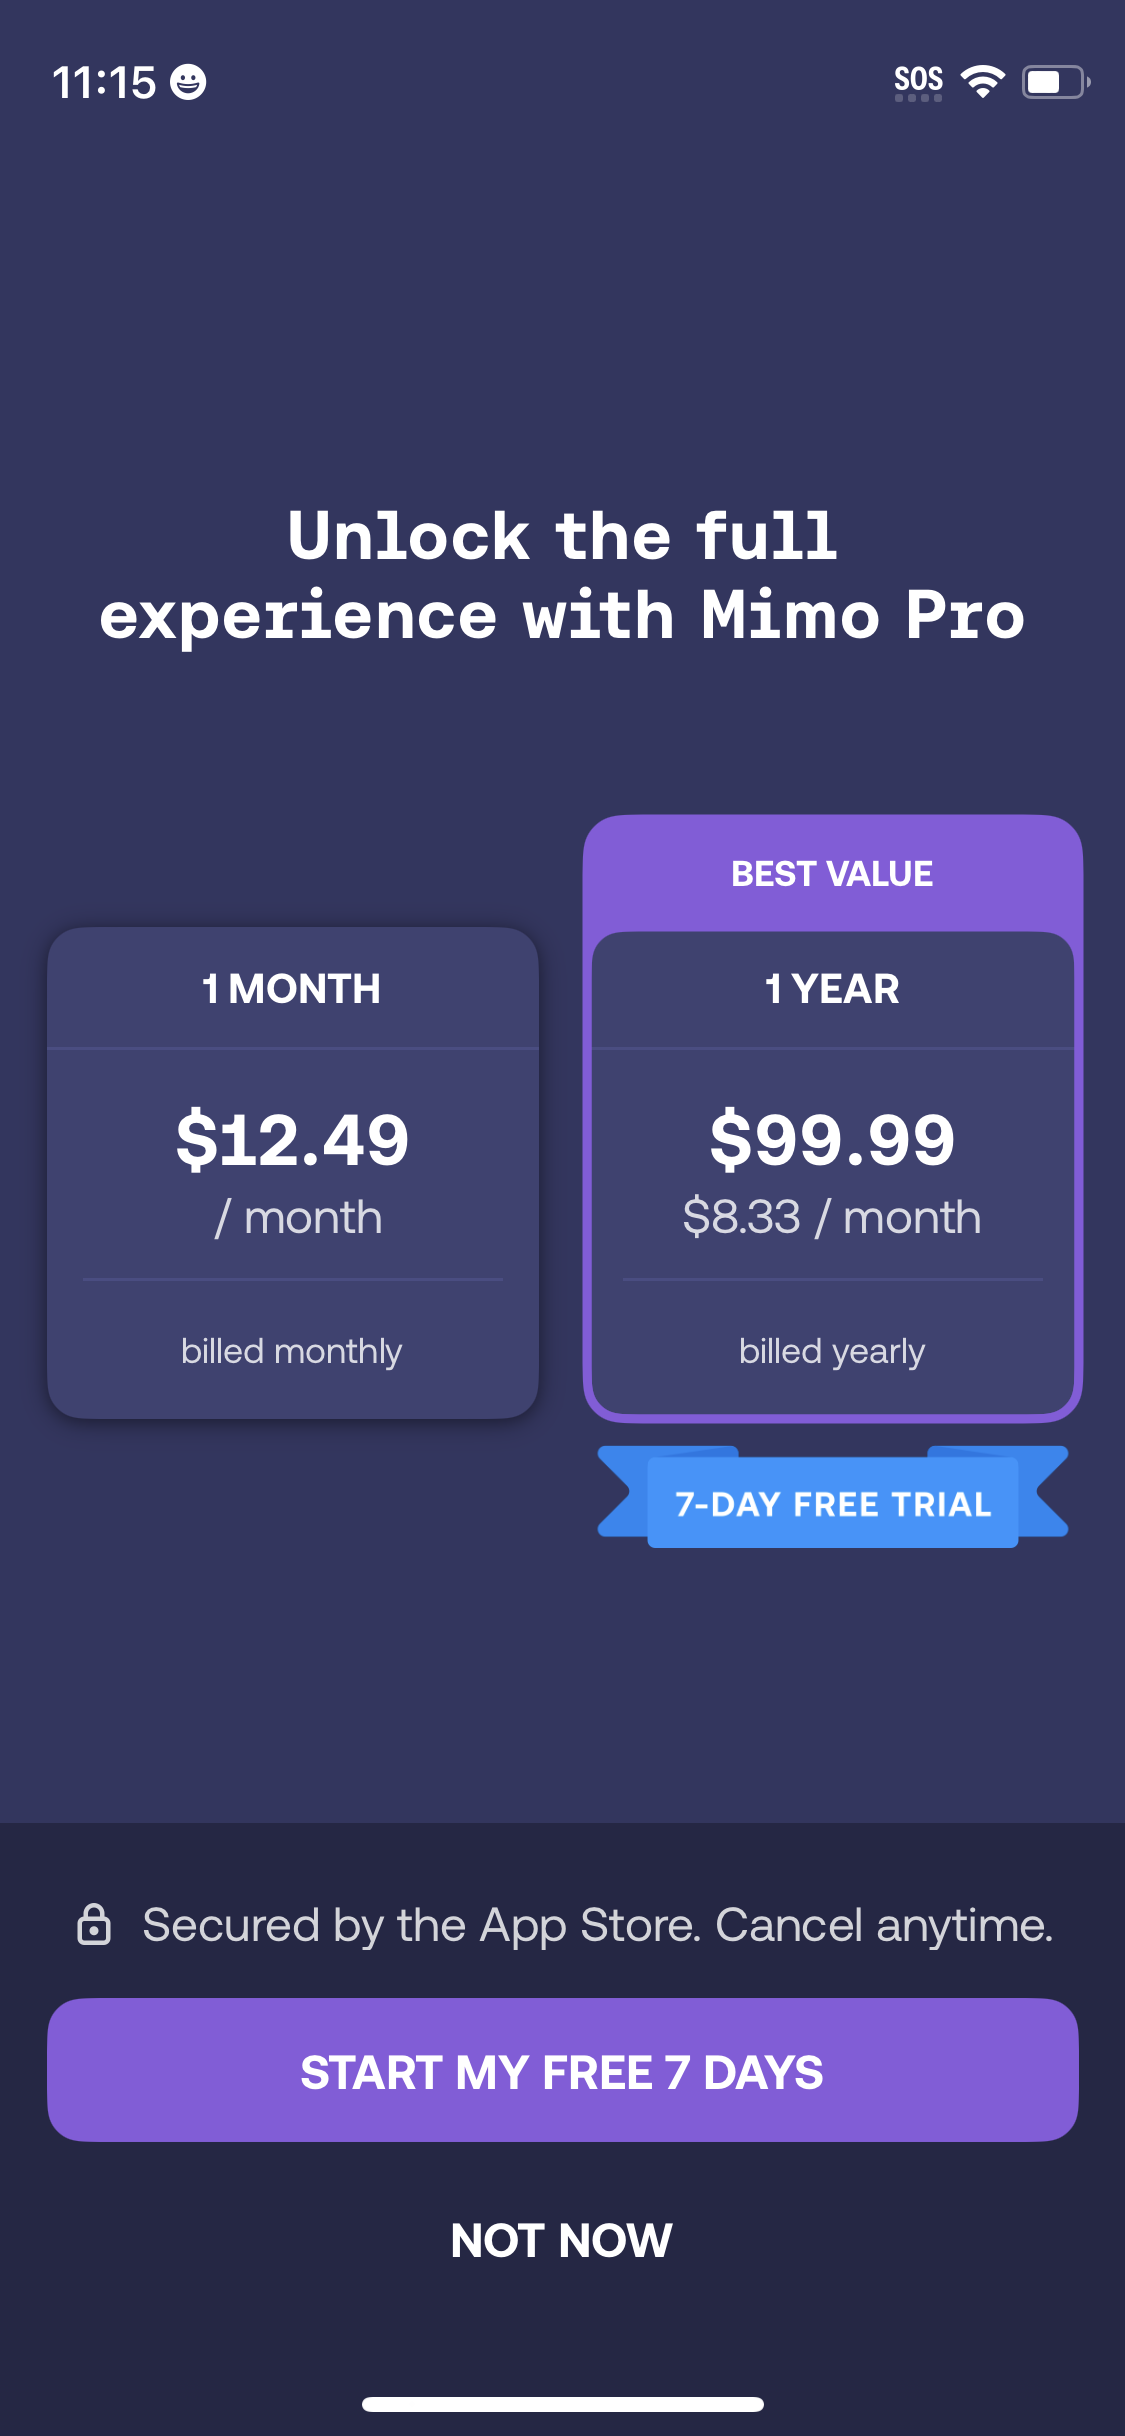Screen dimensions: 1125x2436
Task: Dismiss the offer with Not Now
Action: pyautogui.click(x=562, y=2240)
